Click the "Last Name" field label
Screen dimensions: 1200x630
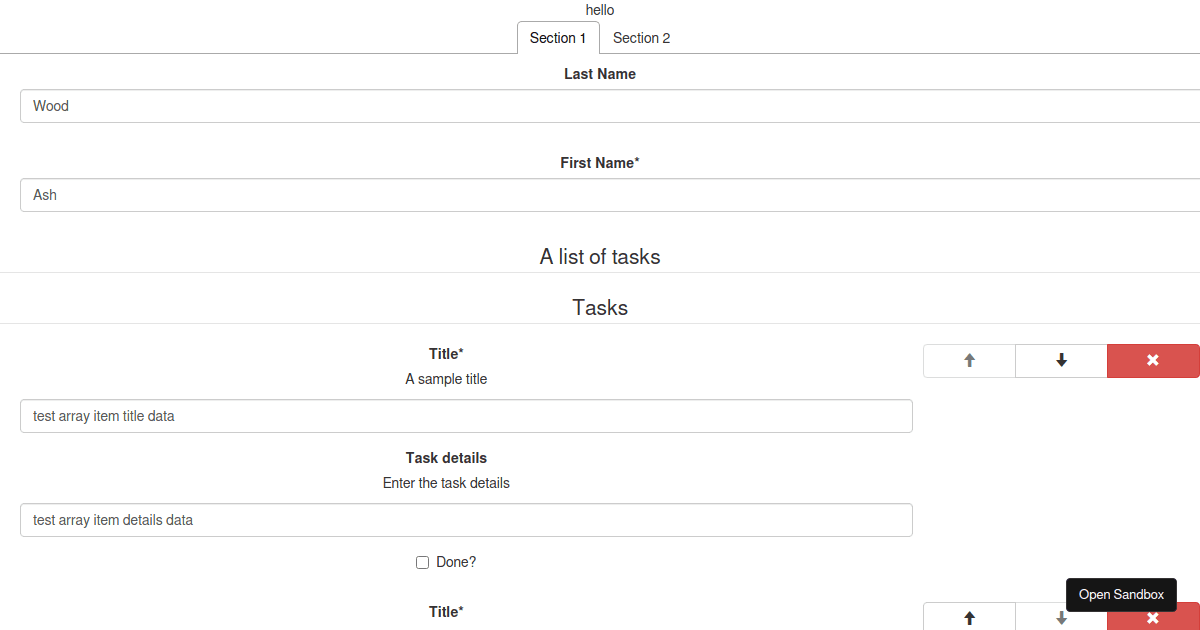[599, 73]
